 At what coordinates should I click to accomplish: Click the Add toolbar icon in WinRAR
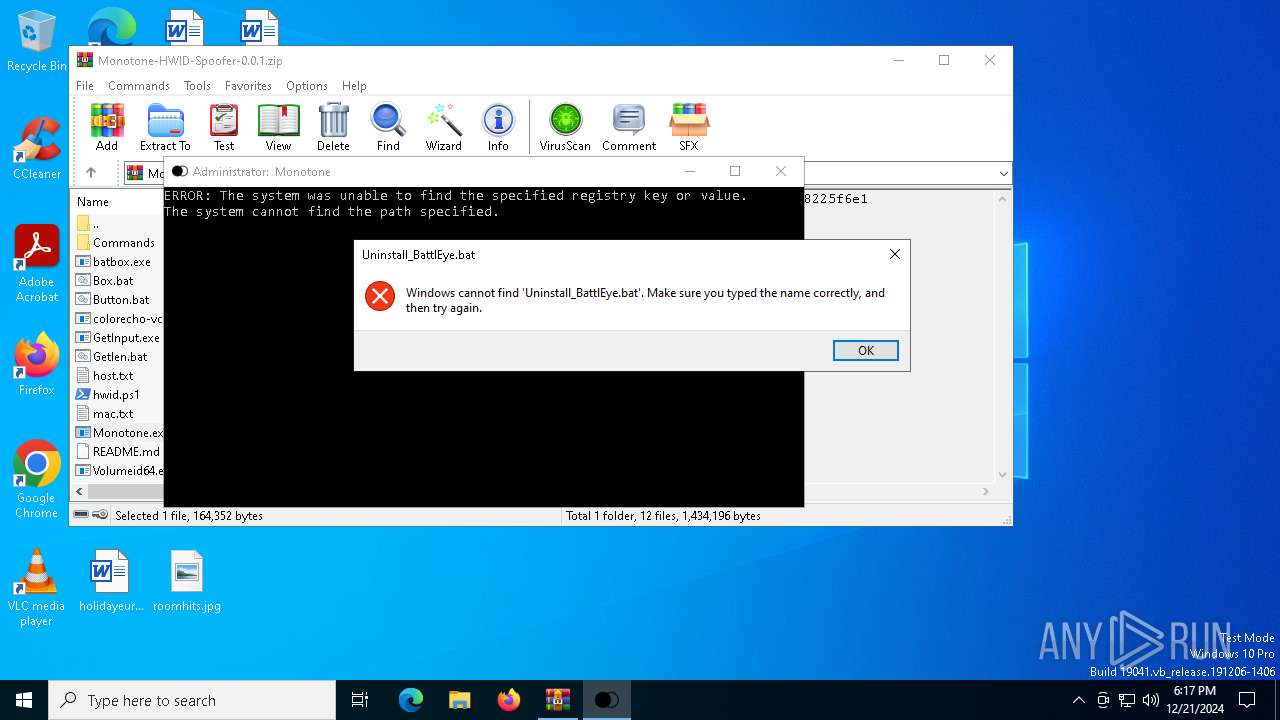107,127
